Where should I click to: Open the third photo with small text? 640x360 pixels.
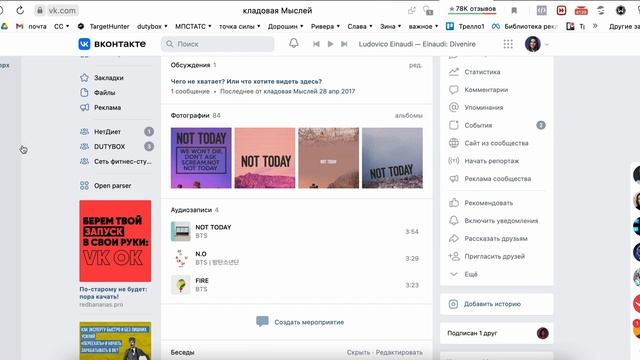(x=329, y=158)
